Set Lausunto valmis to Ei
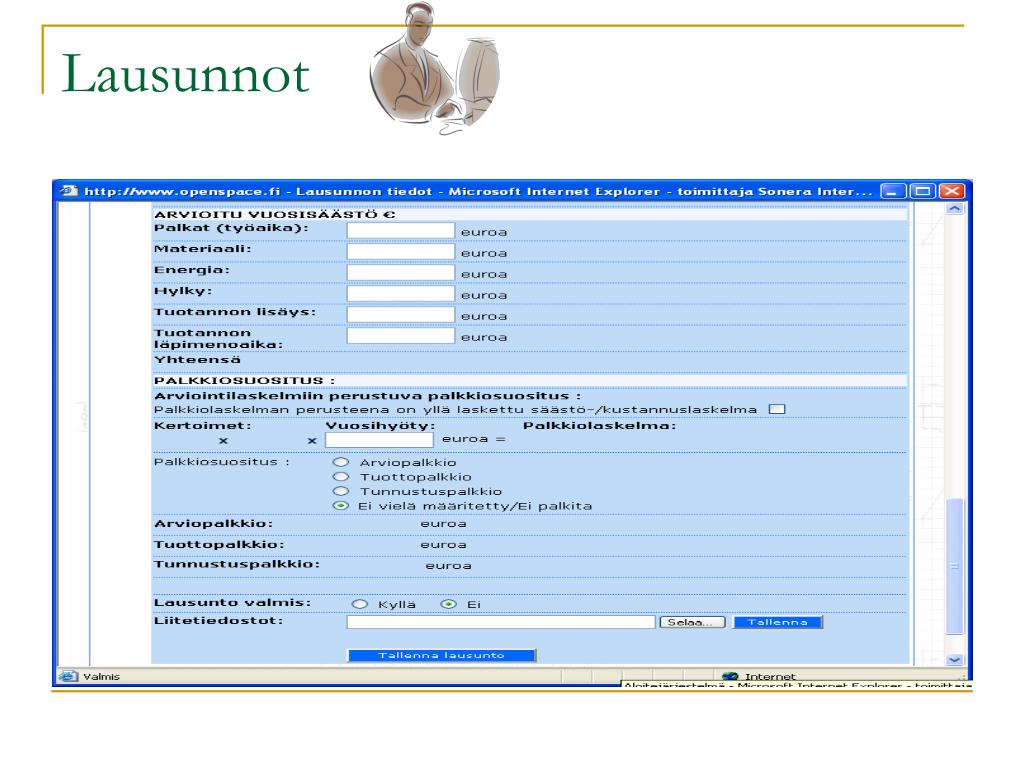 [449, 604]
